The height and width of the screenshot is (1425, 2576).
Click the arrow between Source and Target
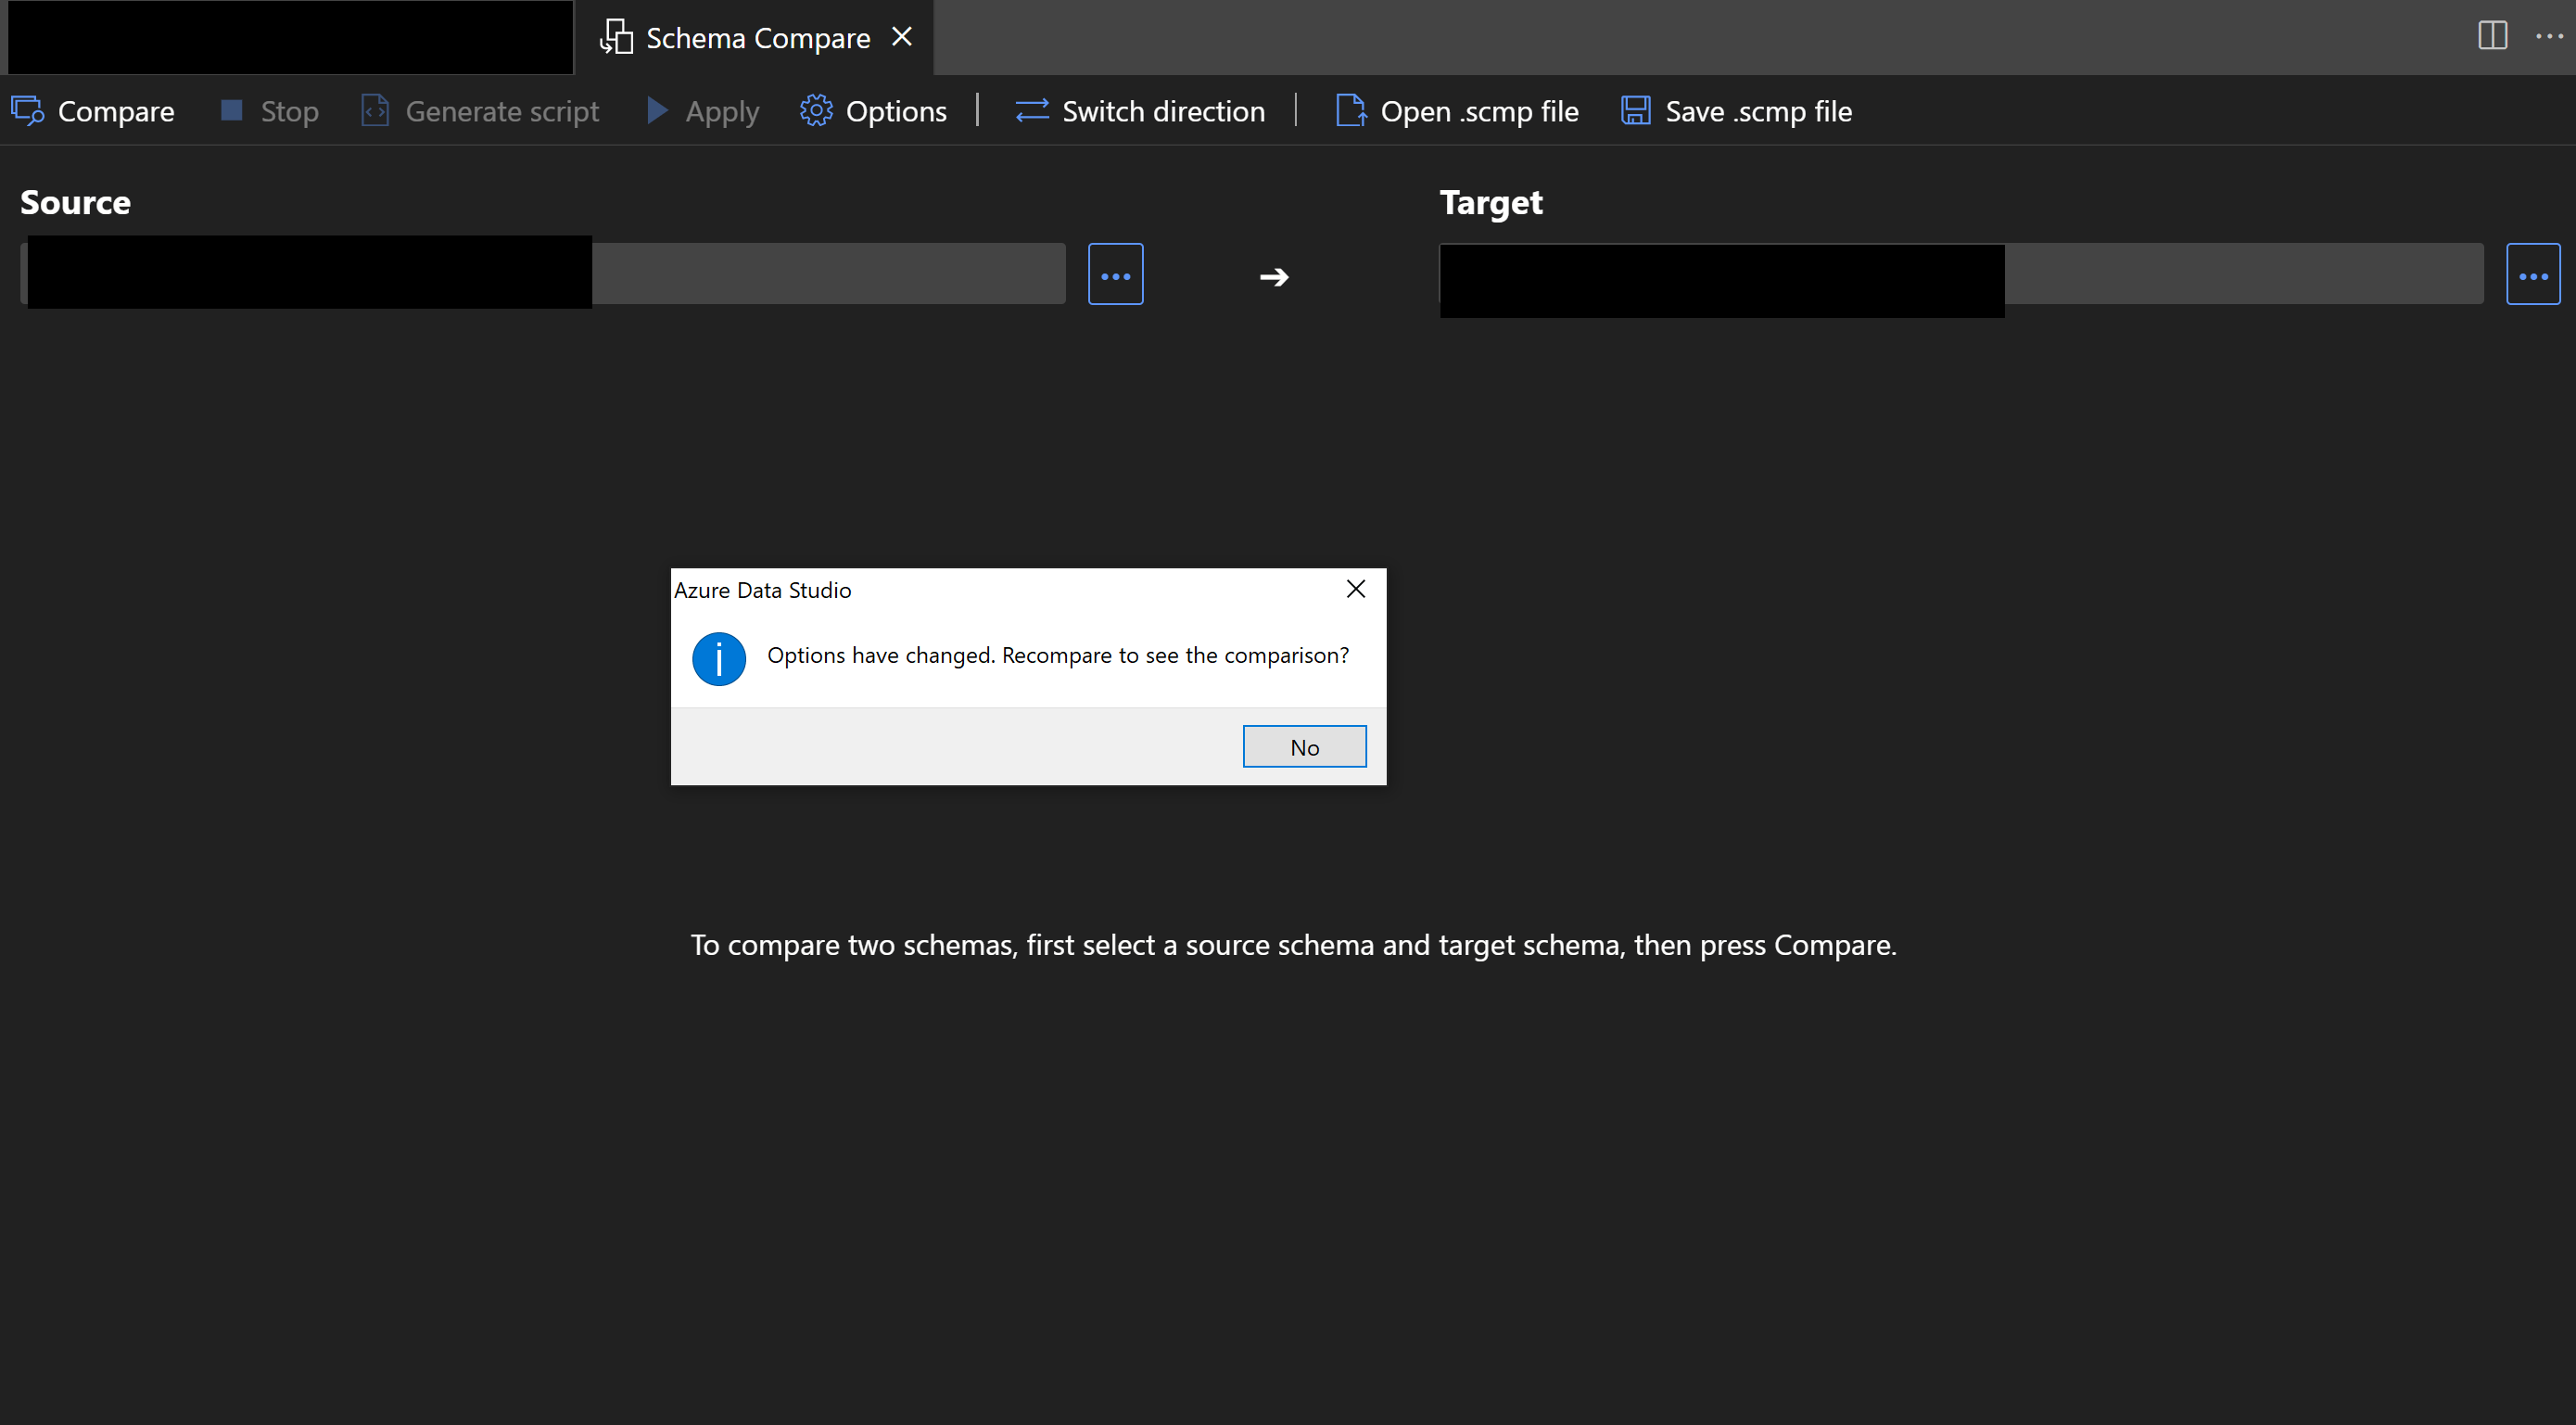point(1273,276)
